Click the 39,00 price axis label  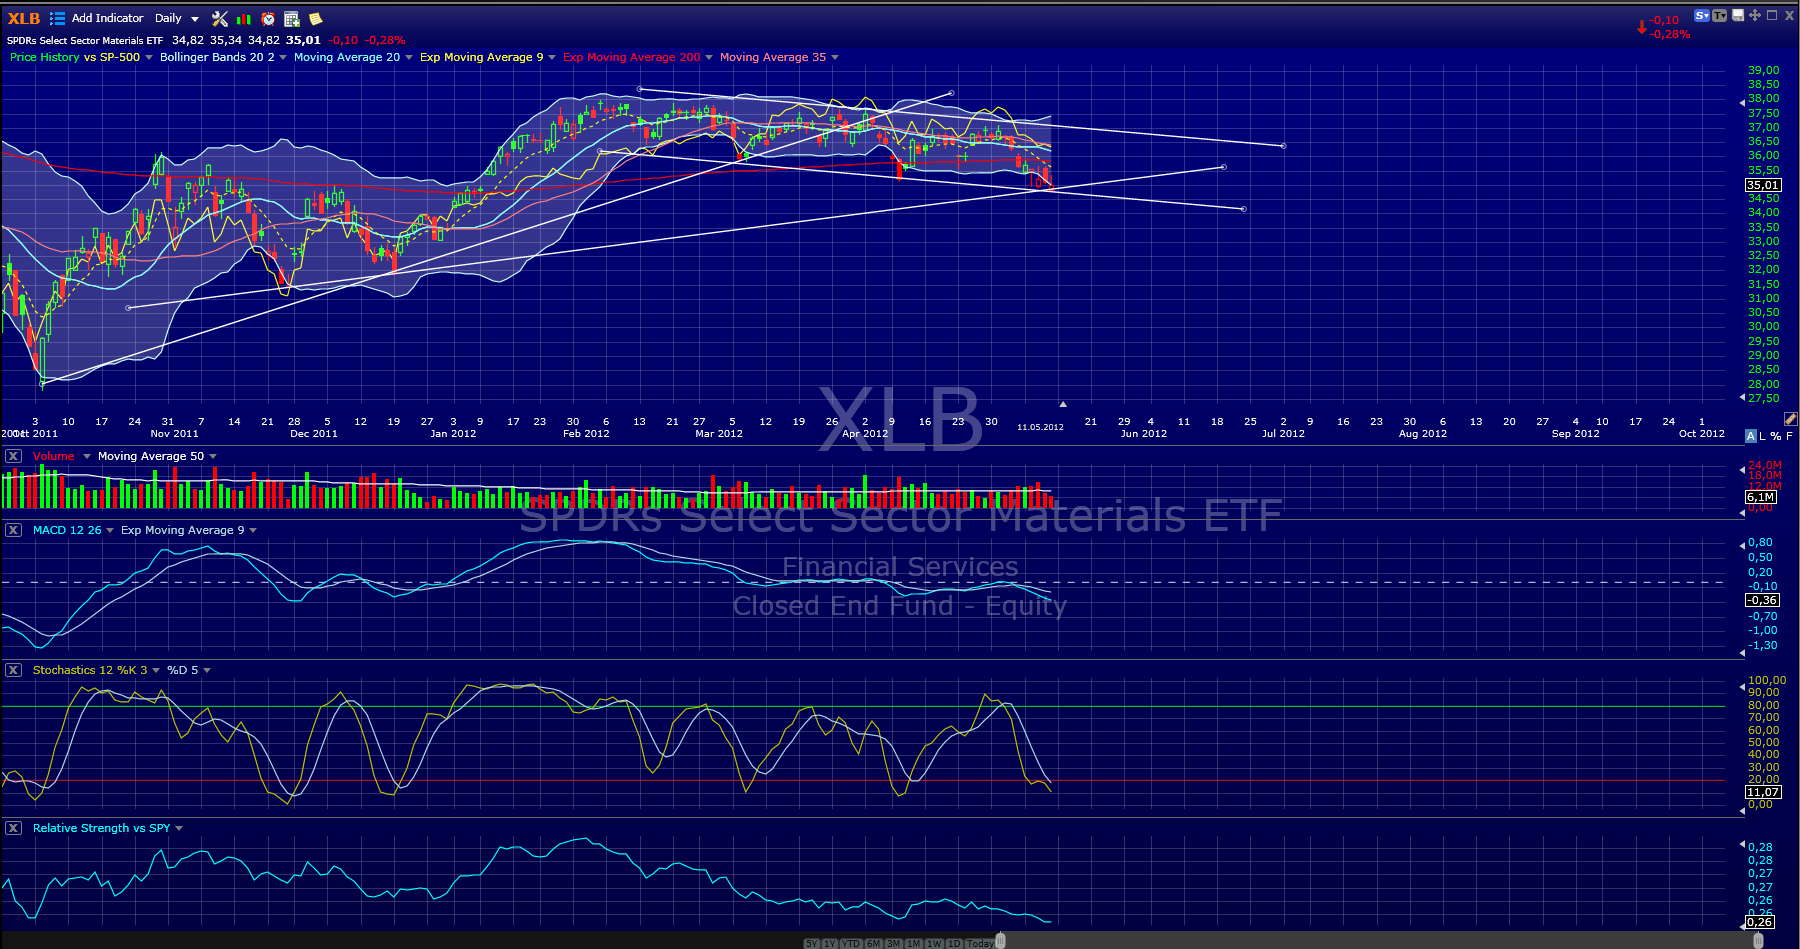(1764, 70)
